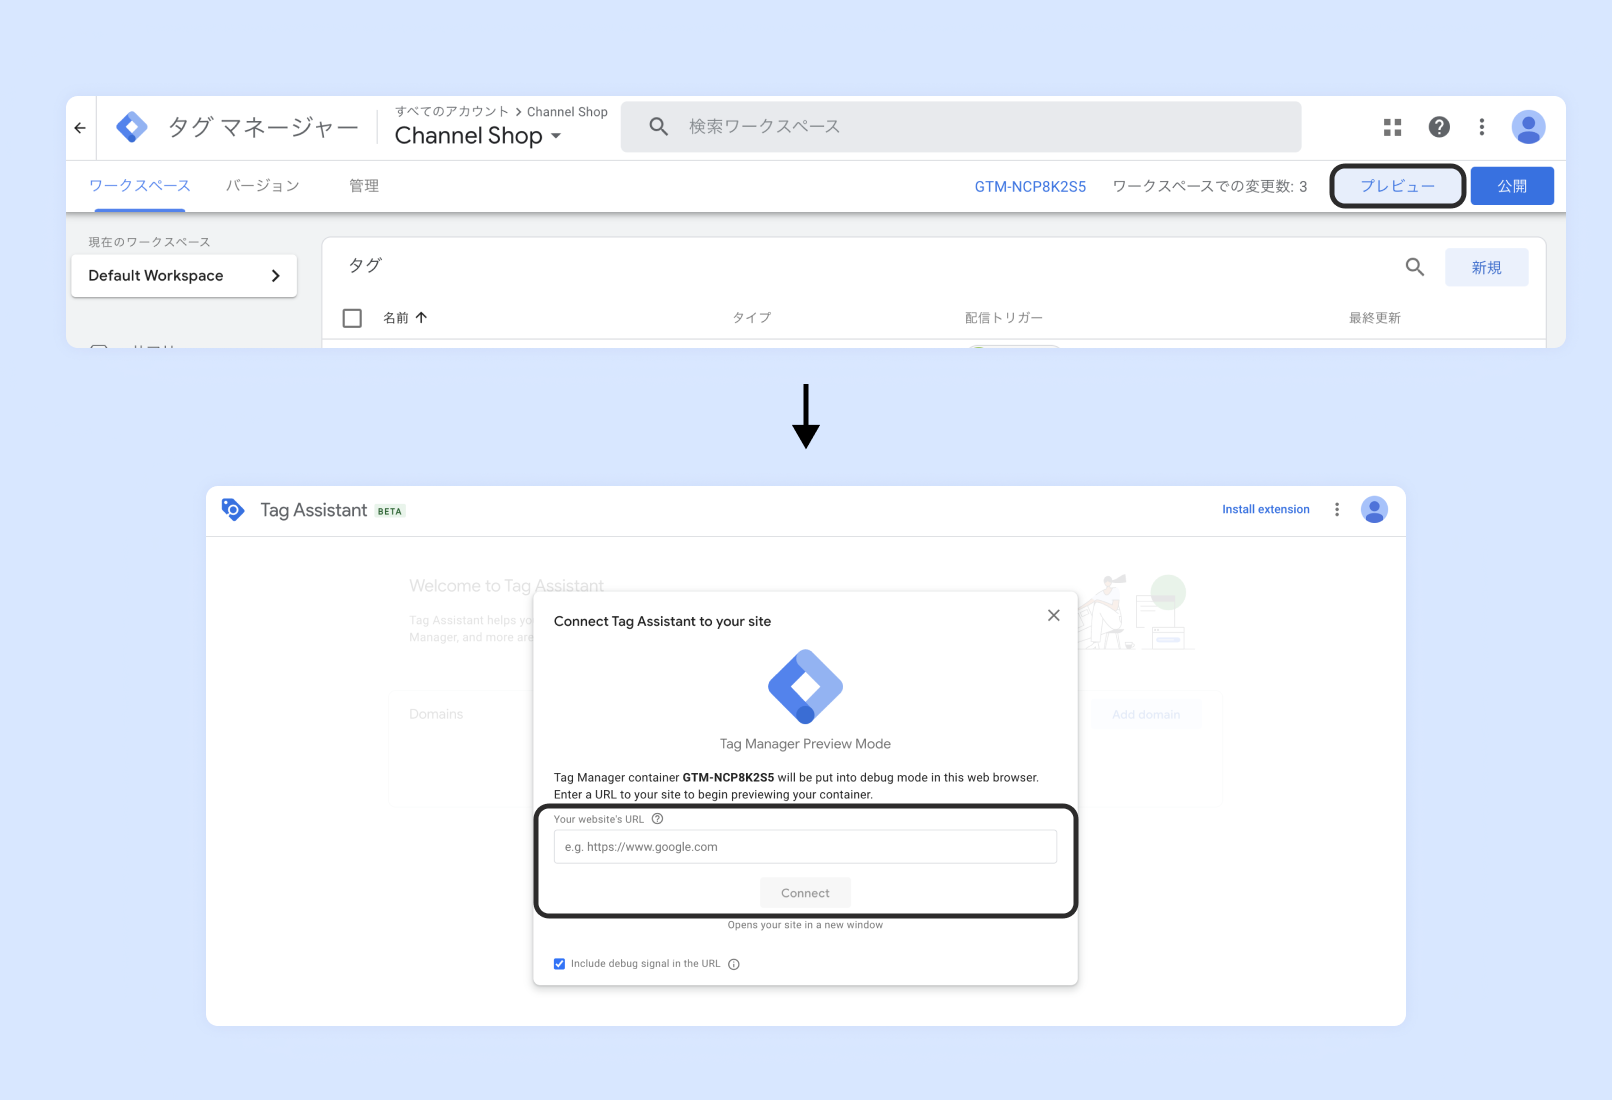
Task: Open the Google apps grid
Action: (x=1392, y=127)
